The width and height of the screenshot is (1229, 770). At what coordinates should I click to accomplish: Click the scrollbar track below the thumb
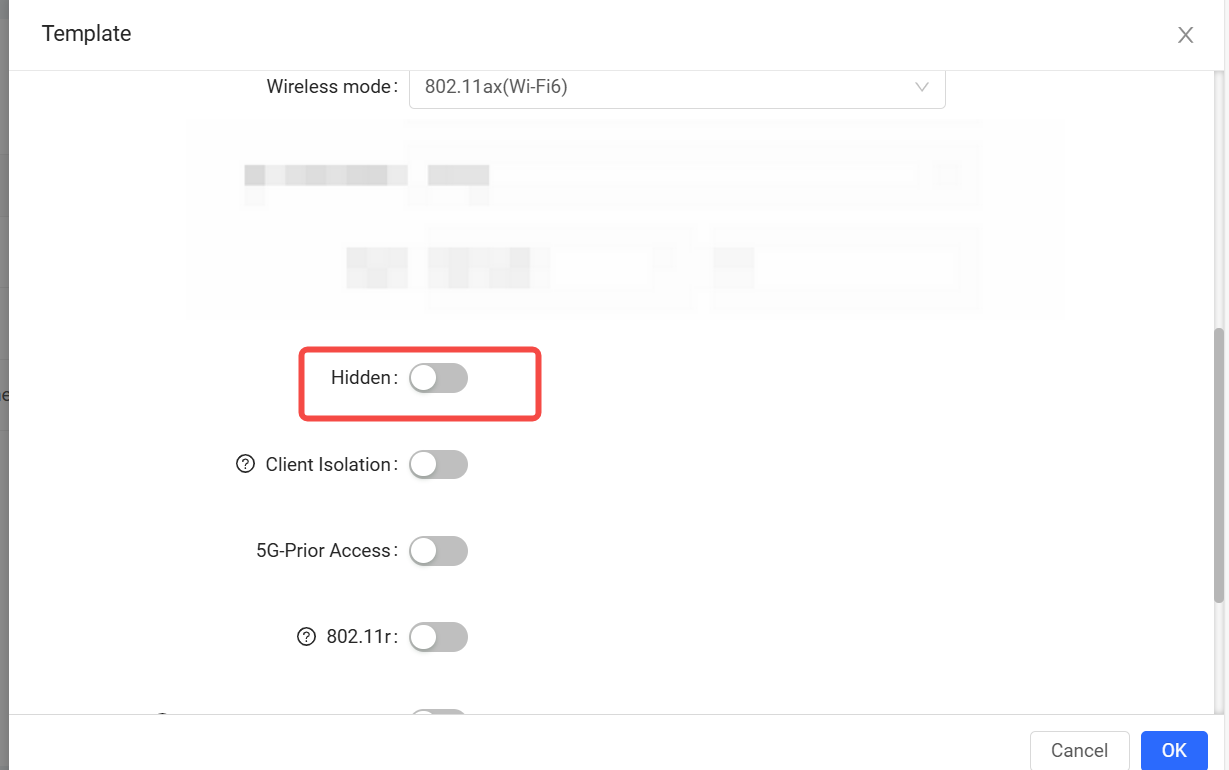1219,658
